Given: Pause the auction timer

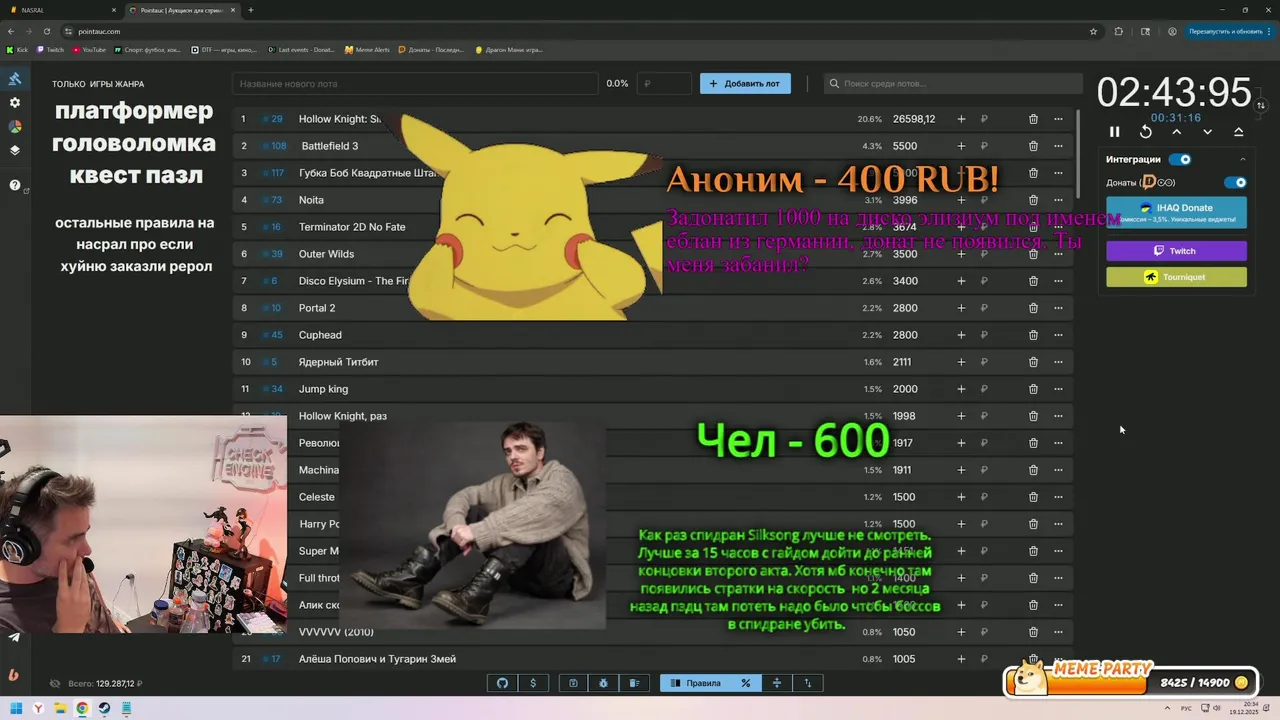Looking at the screenshot, I should coord(1115,132).
